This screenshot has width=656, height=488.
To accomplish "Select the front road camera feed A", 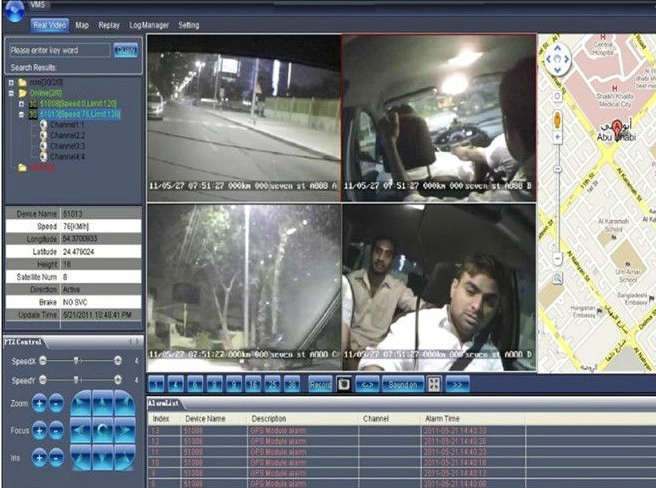I will [244, 118].
